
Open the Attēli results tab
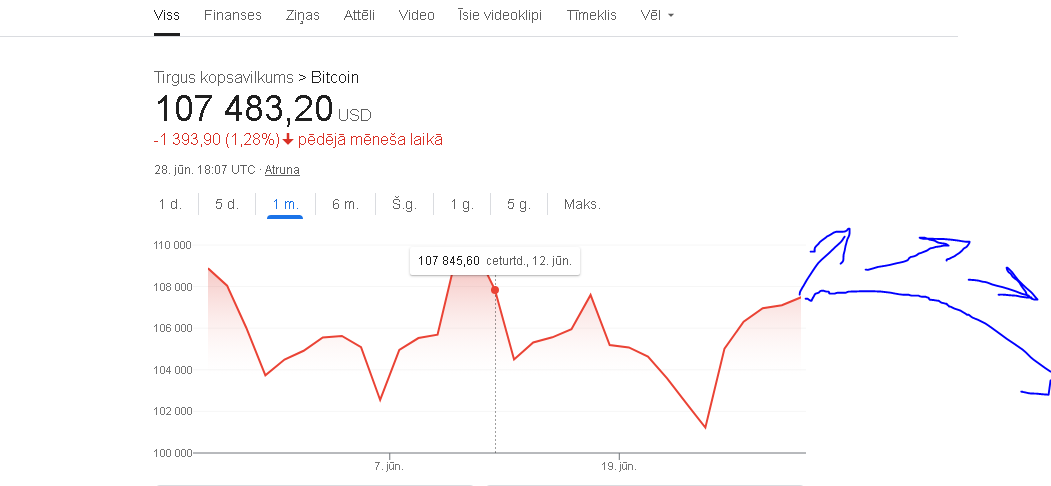point(360,16)
